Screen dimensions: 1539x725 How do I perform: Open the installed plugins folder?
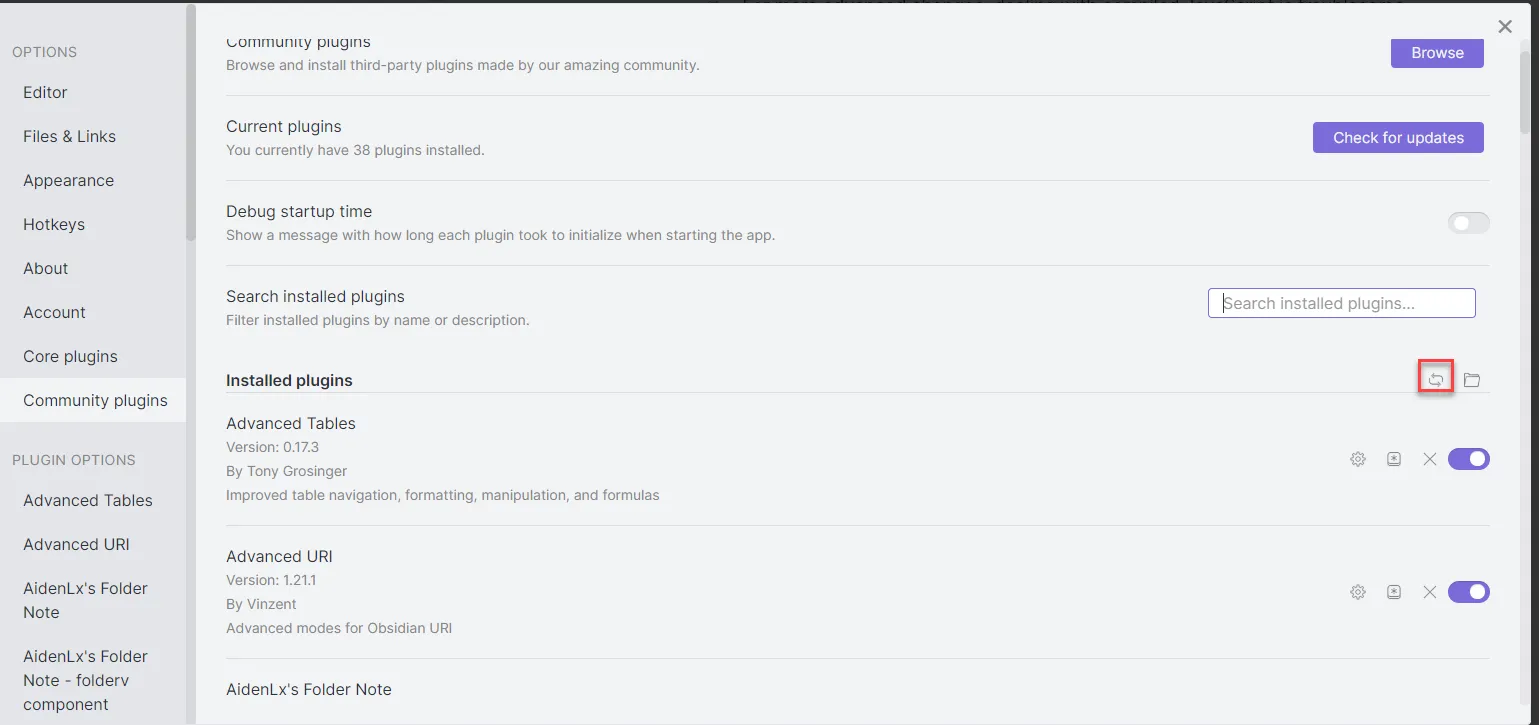pos(1472,380)
